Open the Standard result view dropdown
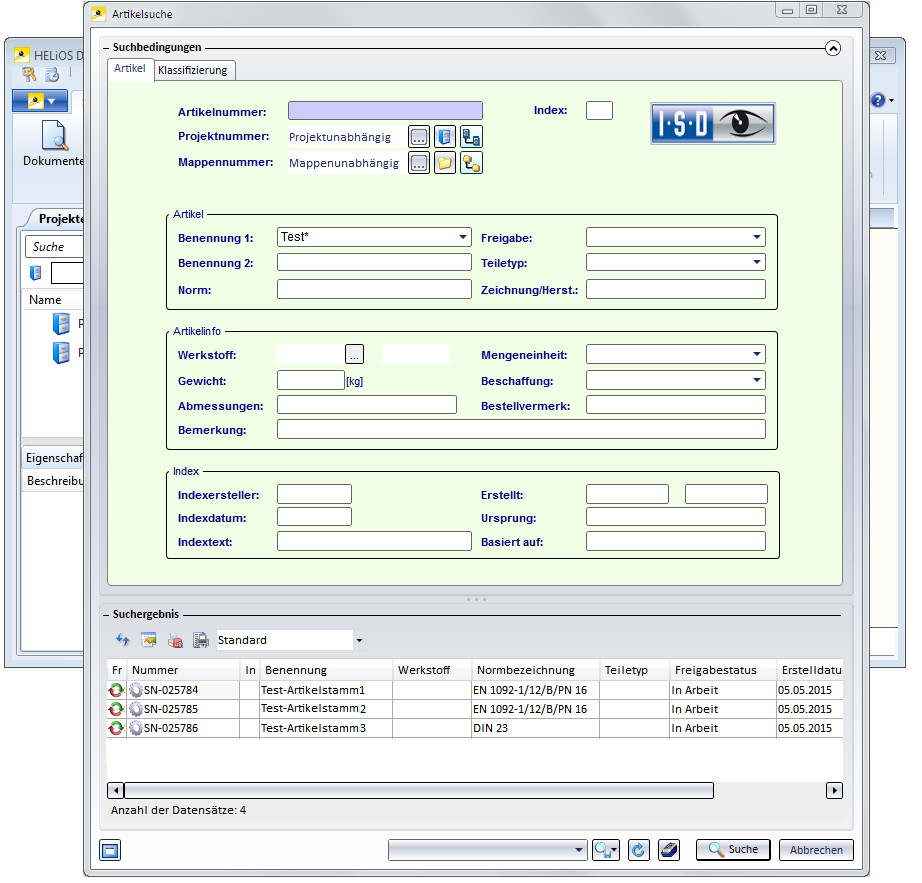922x883 pixels. coord(359,640)
